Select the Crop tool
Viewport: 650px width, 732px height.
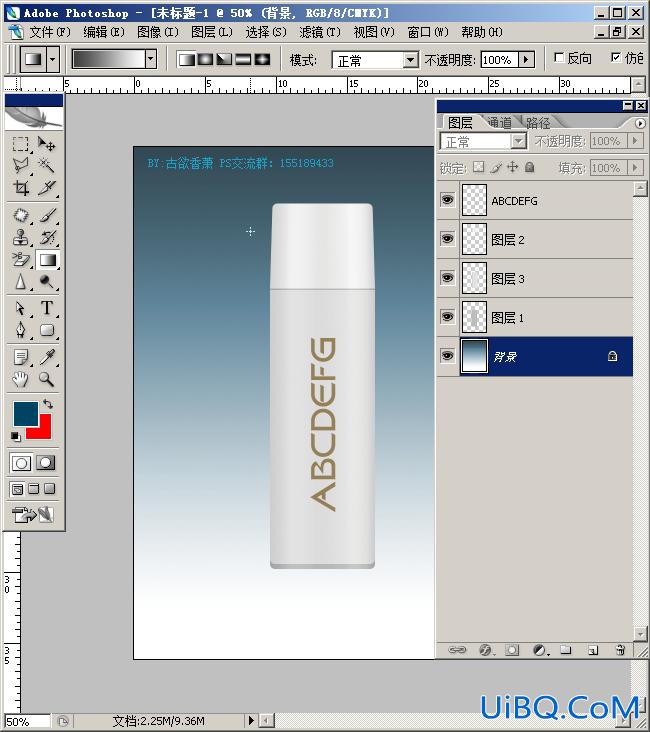(x=21, y=187)
